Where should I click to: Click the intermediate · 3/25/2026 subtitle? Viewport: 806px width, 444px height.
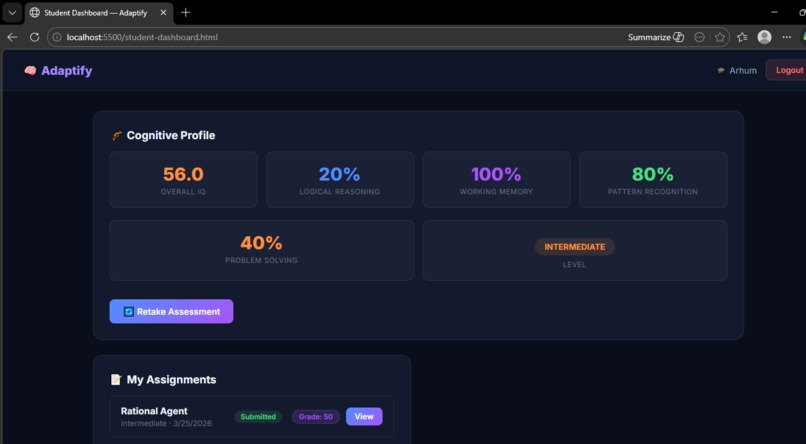coord(166,423)
